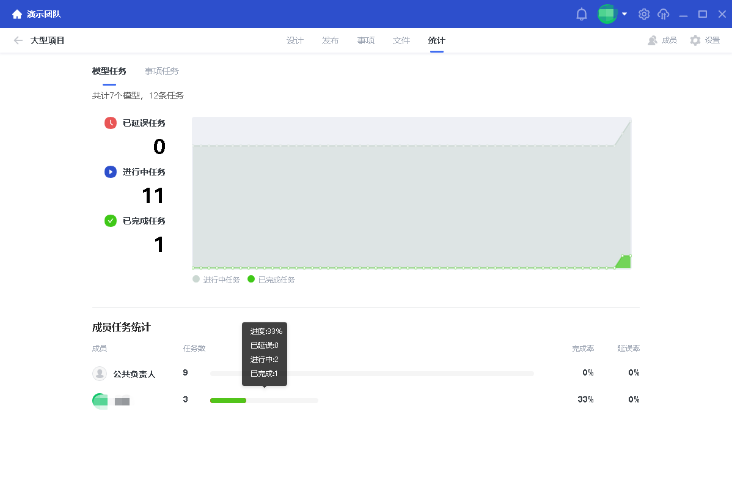Toggle the 已完成任务 chart legend

pos(271,279)
